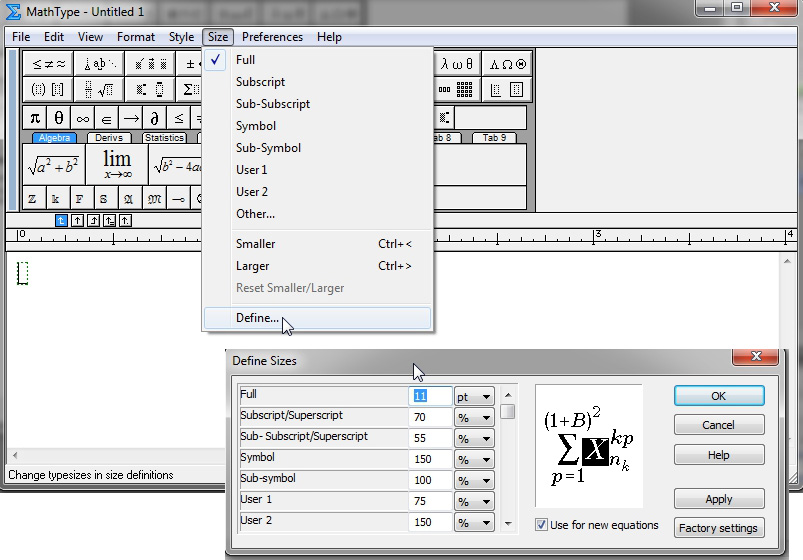Click the User 1 size value field
Viewport: 803px width, 560px height.
[431, 502]
